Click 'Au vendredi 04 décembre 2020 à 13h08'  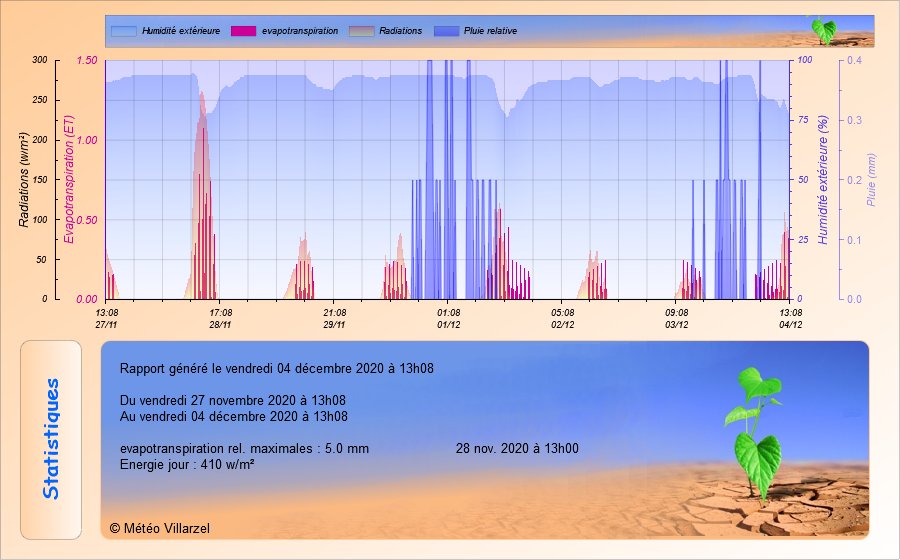click(x=234, y=417)
